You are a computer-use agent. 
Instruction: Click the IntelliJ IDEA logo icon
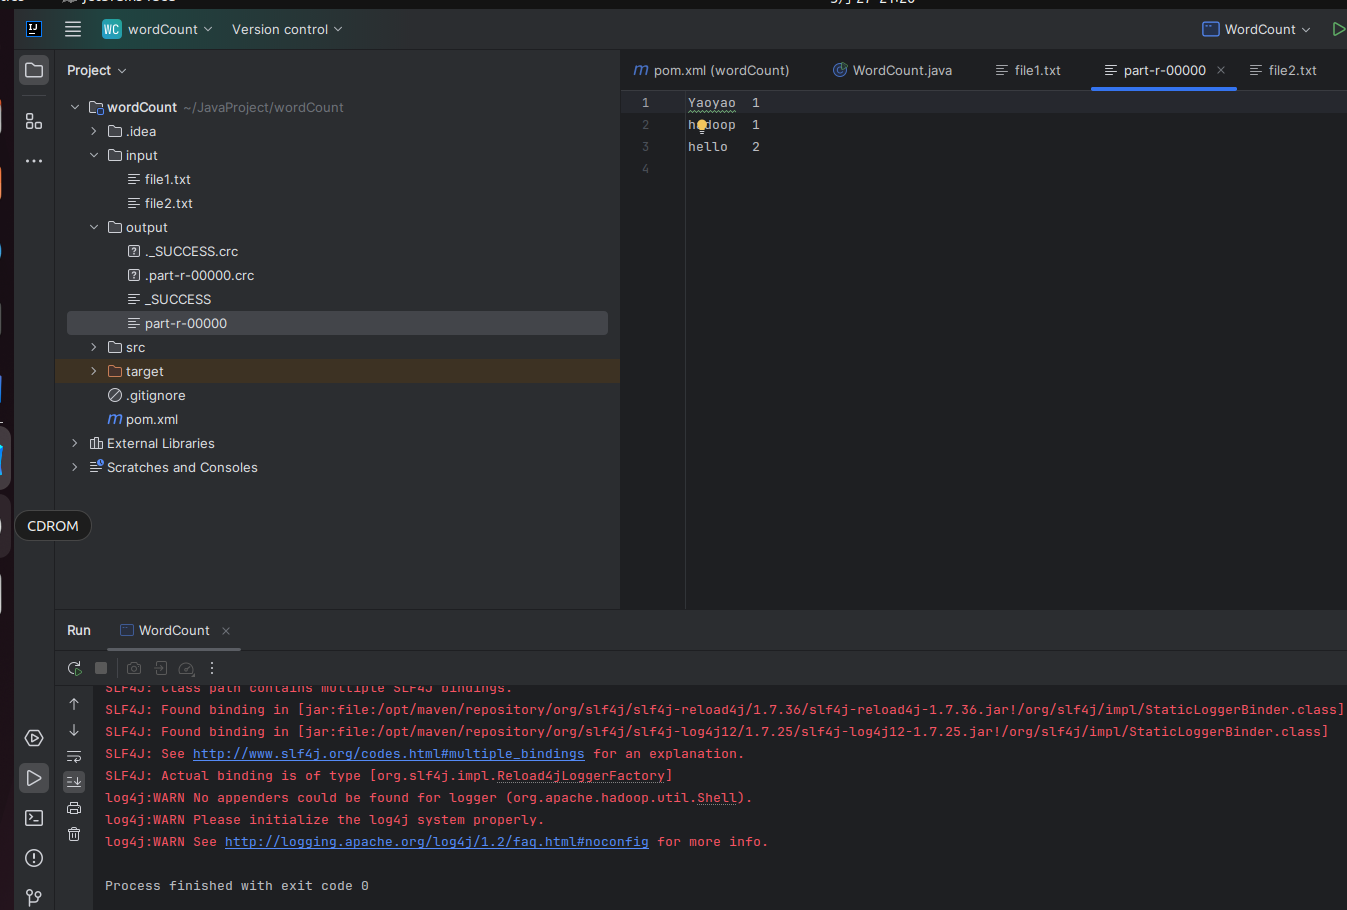tap(34, 29)
